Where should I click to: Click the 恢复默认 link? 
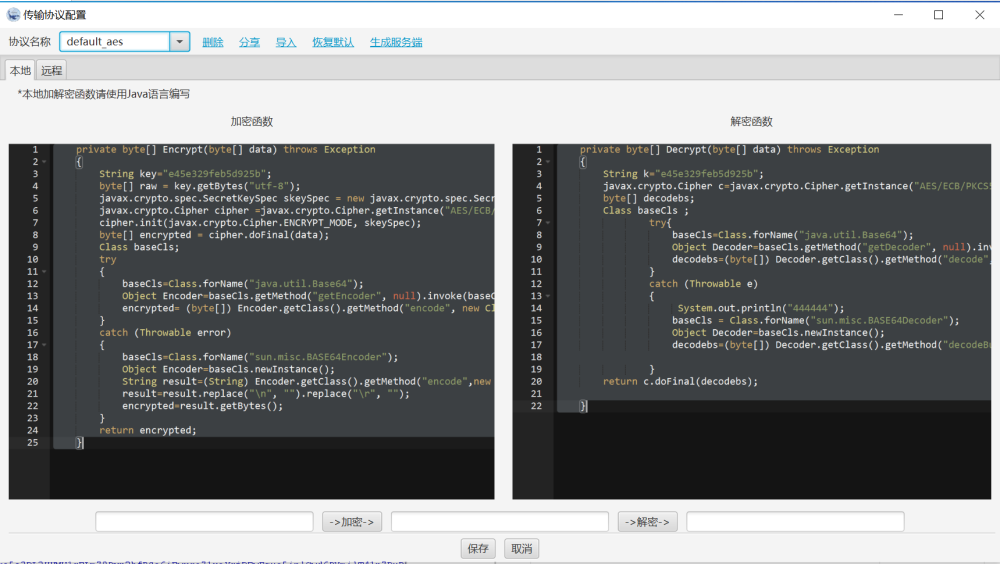(333, 42)
